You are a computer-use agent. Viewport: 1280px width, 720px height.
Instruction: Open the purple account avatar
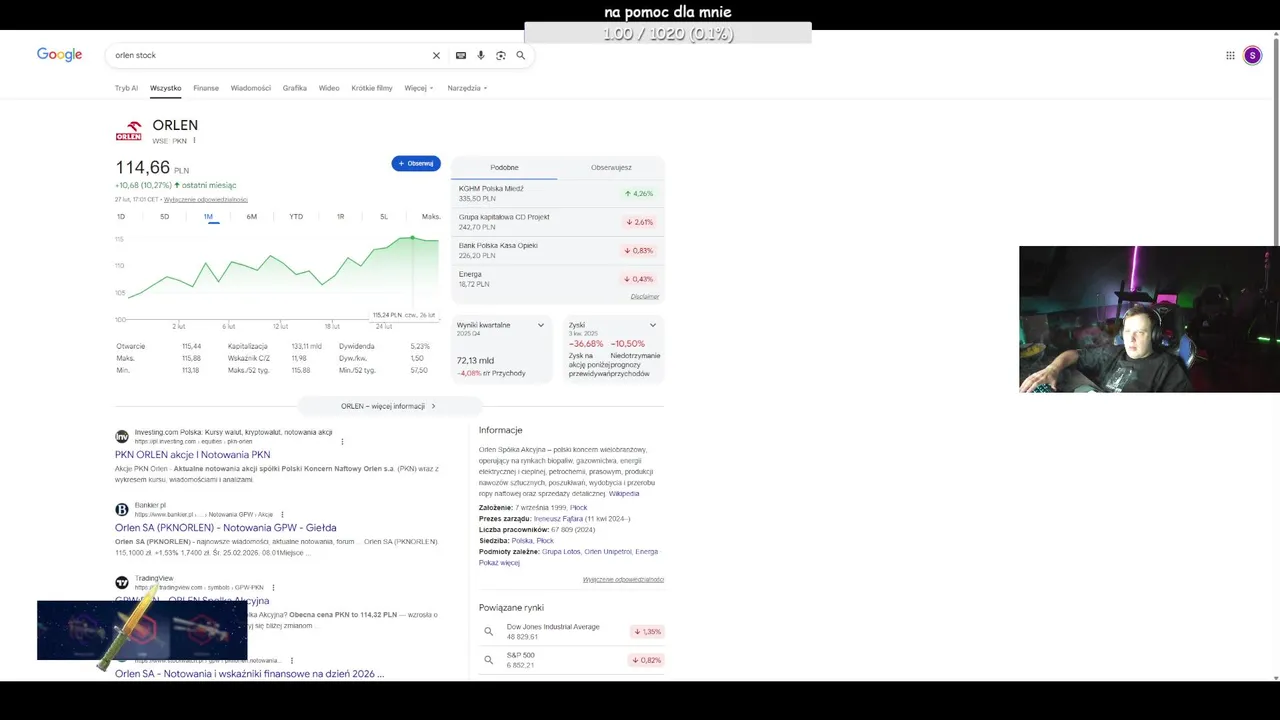(1252, 56)
